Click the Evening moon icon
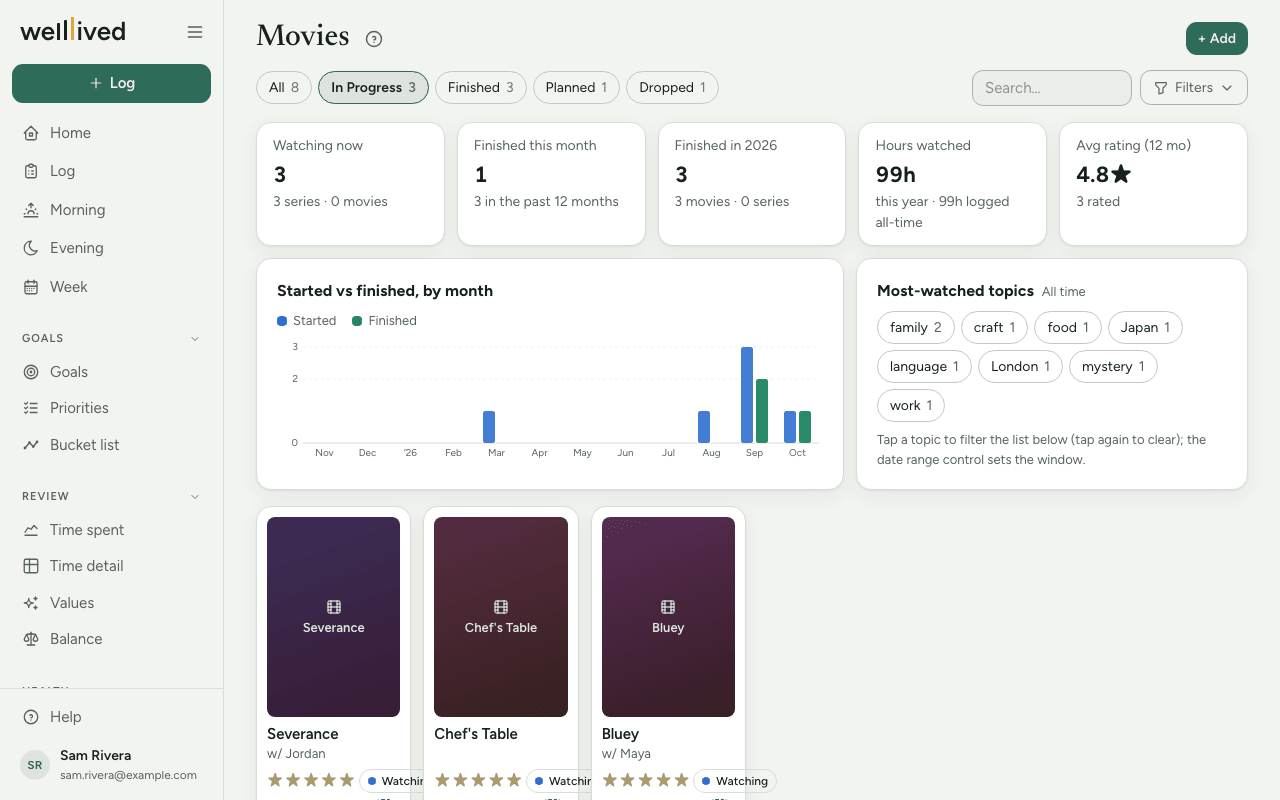This screenshot has width=1280, height=800. tap(31, 248)
